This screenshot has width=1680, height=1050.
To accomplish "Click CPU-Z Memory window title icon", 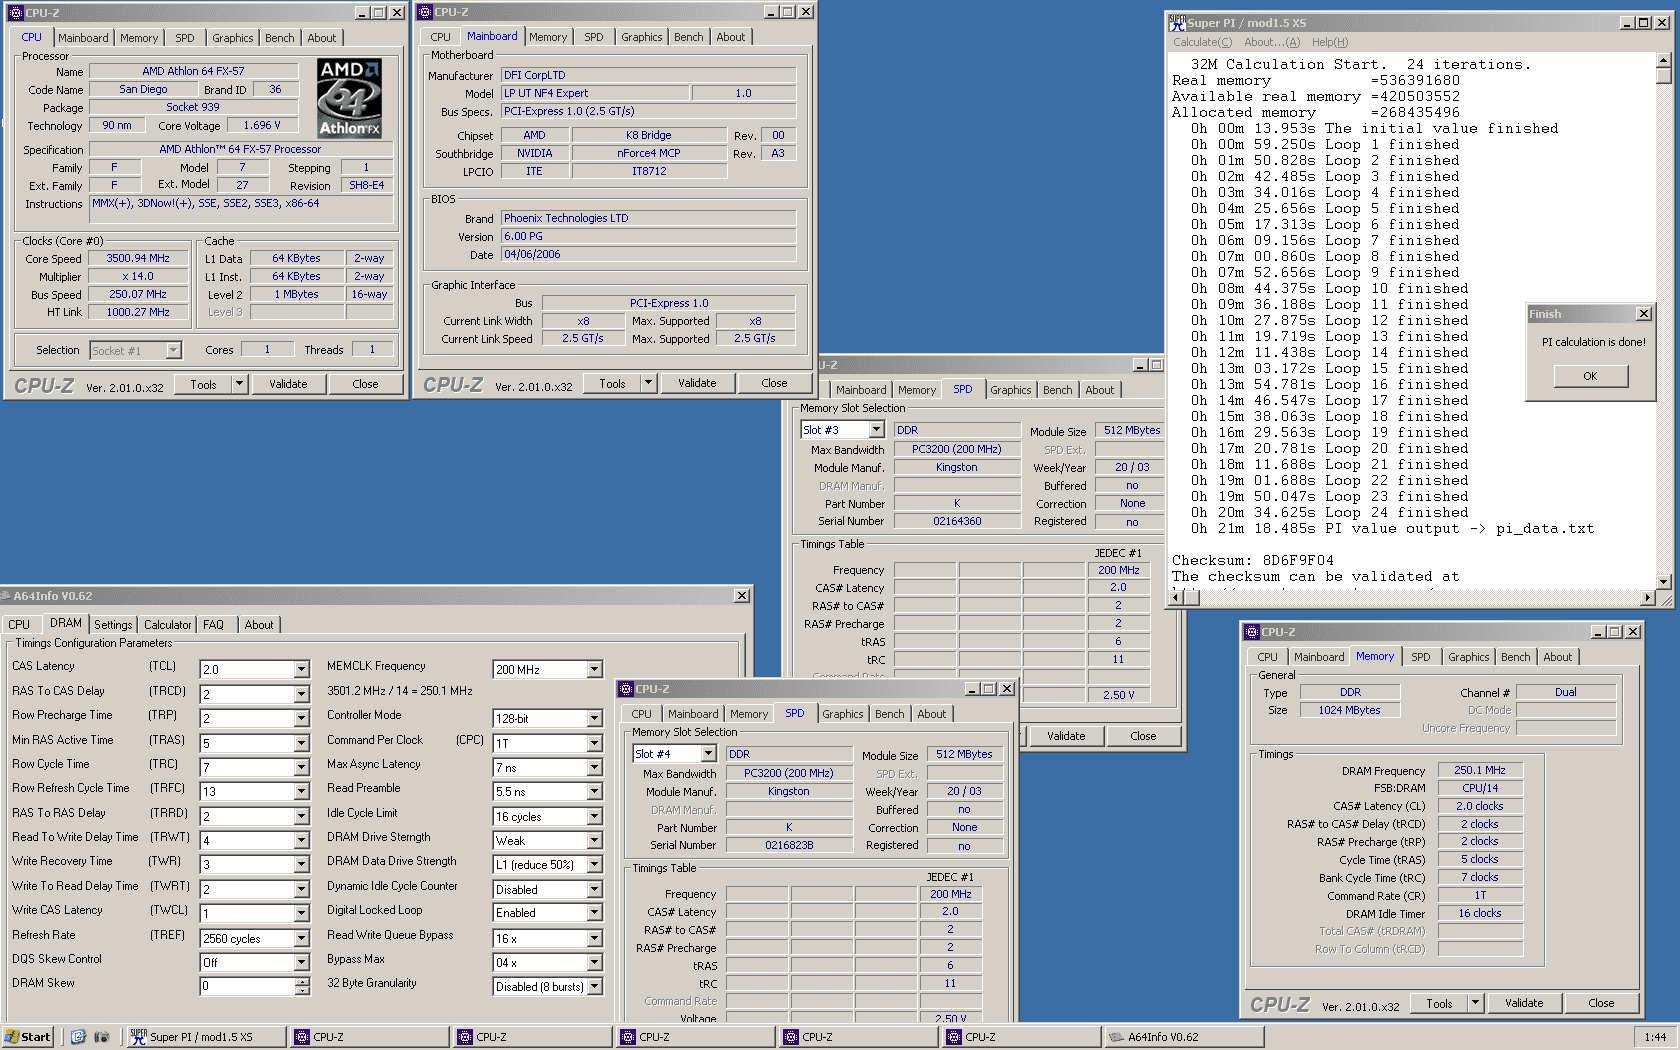I will pyautogui.click(x=1251, y=632).
